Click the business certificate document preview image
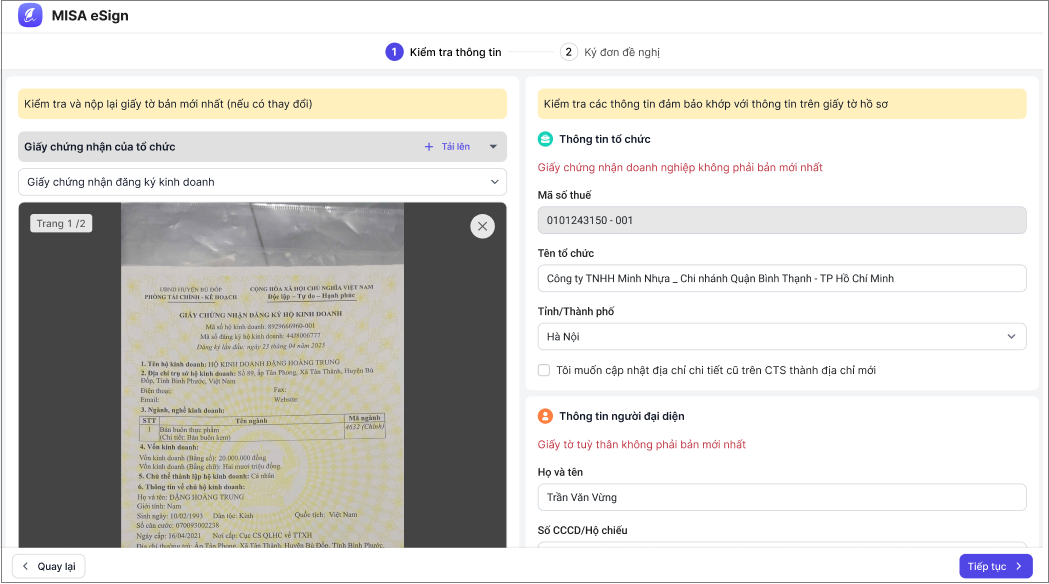The height and width of the screenshot is (584, 1049). click(262, 400)
